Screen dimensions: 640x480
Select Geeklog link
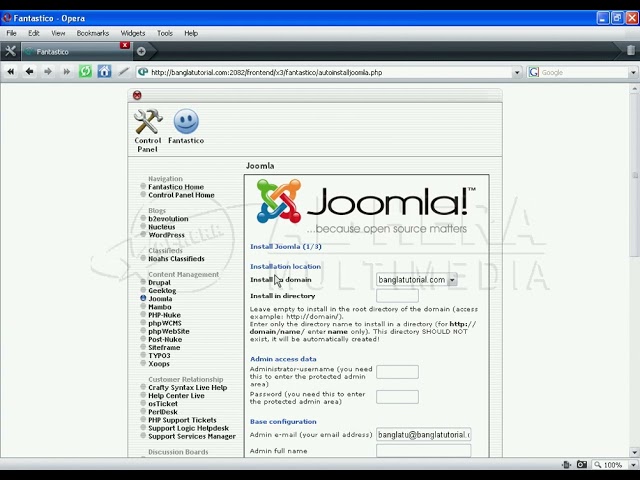pyautogui.click(x=162, y=291)
